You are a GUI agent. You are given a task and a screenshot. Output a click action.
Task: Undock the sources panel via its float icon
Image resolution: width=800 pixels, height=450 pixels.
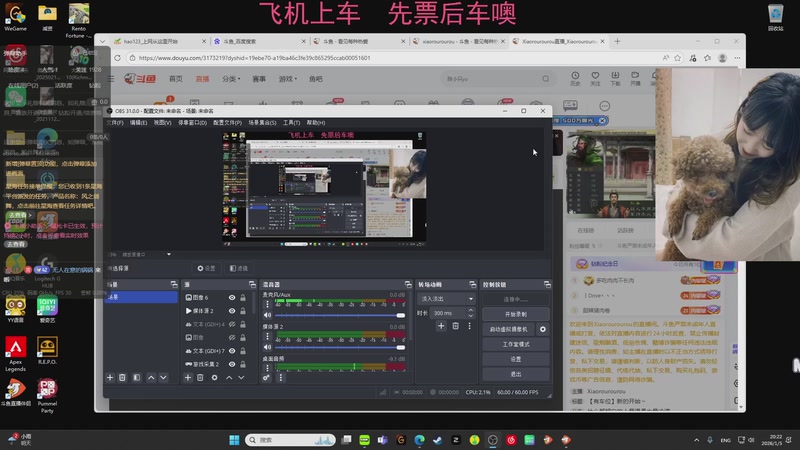pos(252,284)
